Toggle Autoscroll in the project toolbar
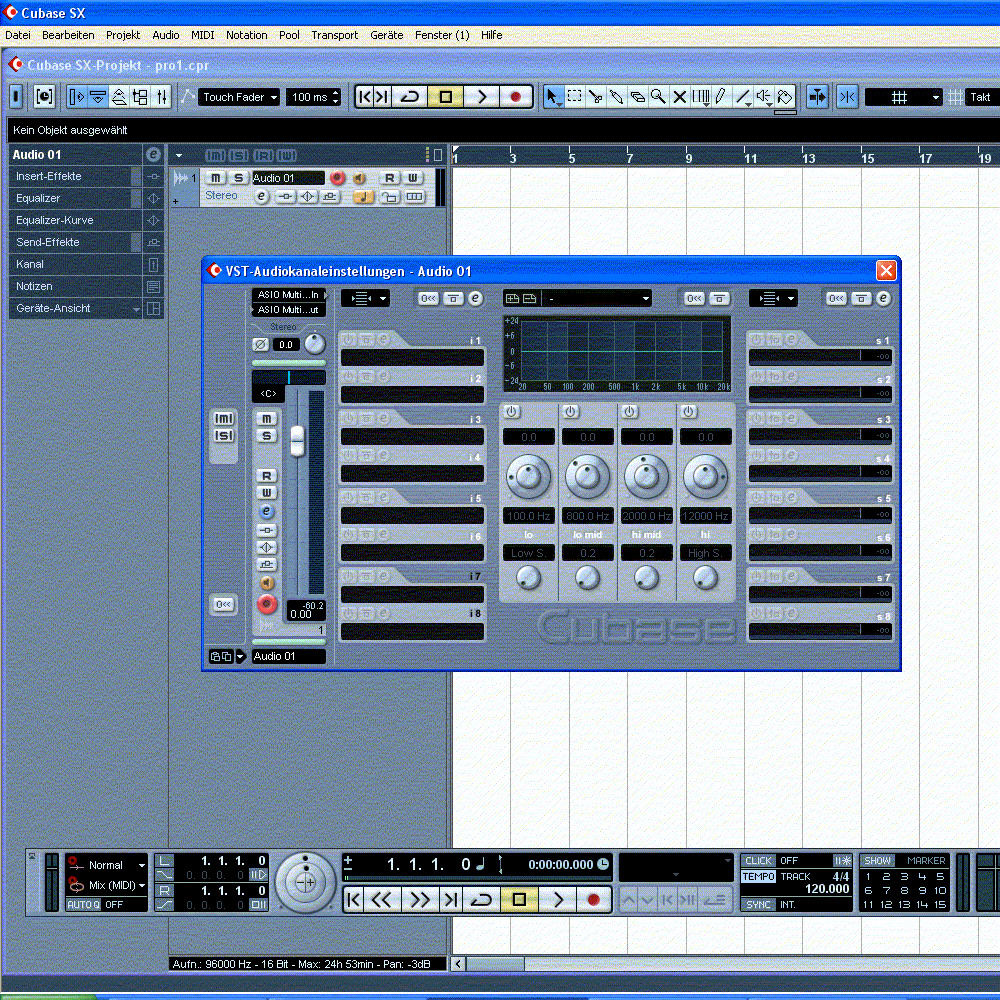 [x=817, y=97]
